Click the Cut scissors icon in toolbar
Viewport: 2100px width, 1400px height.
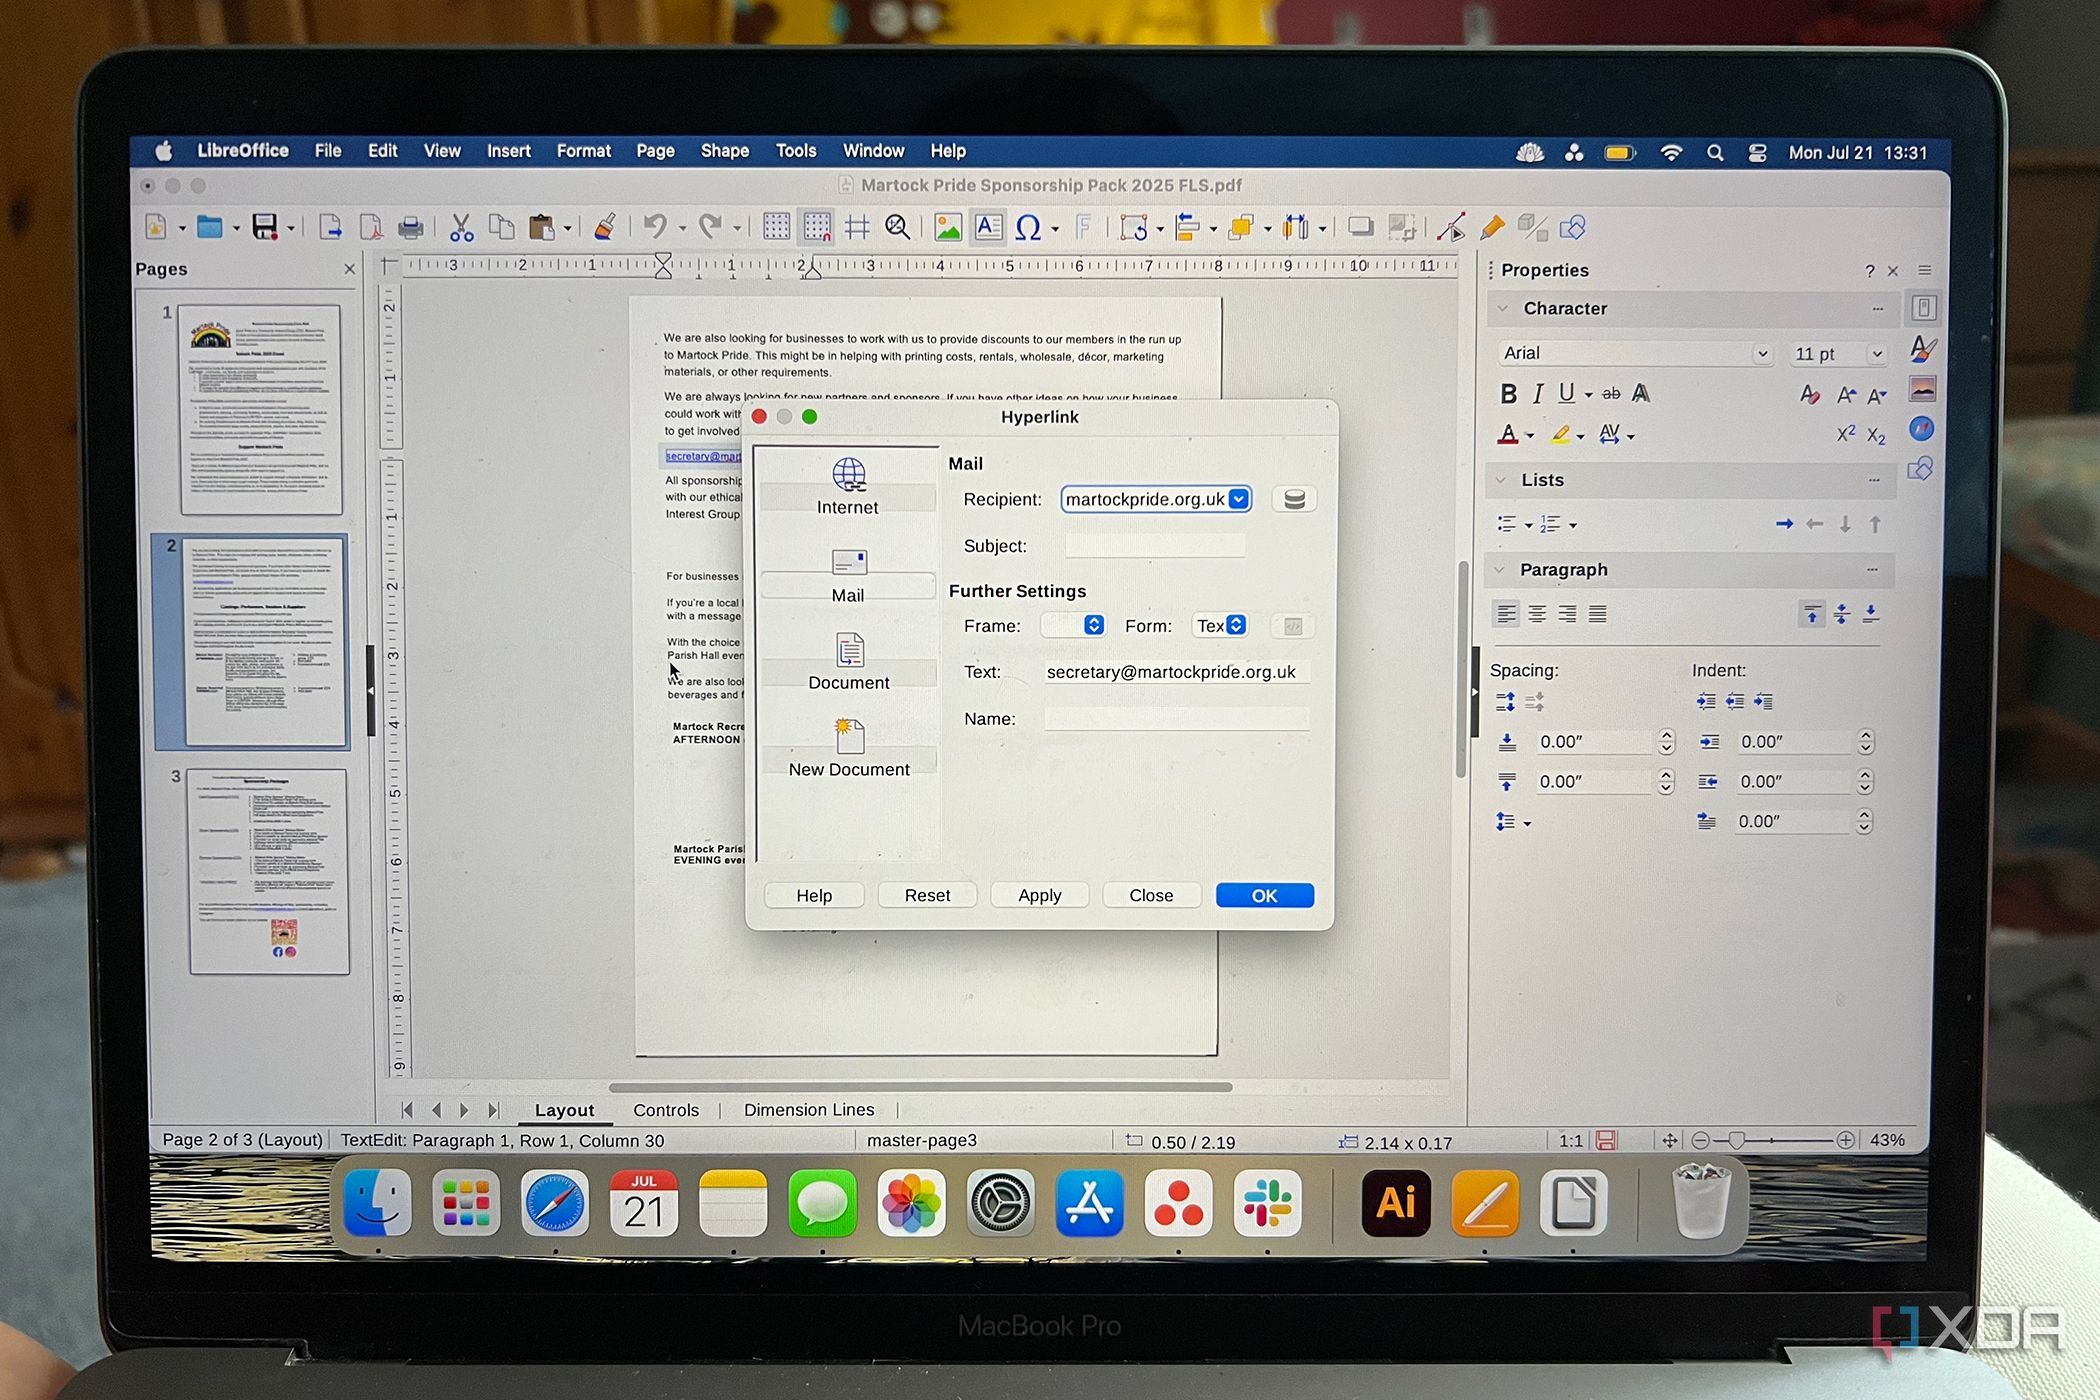click(461, 228)
